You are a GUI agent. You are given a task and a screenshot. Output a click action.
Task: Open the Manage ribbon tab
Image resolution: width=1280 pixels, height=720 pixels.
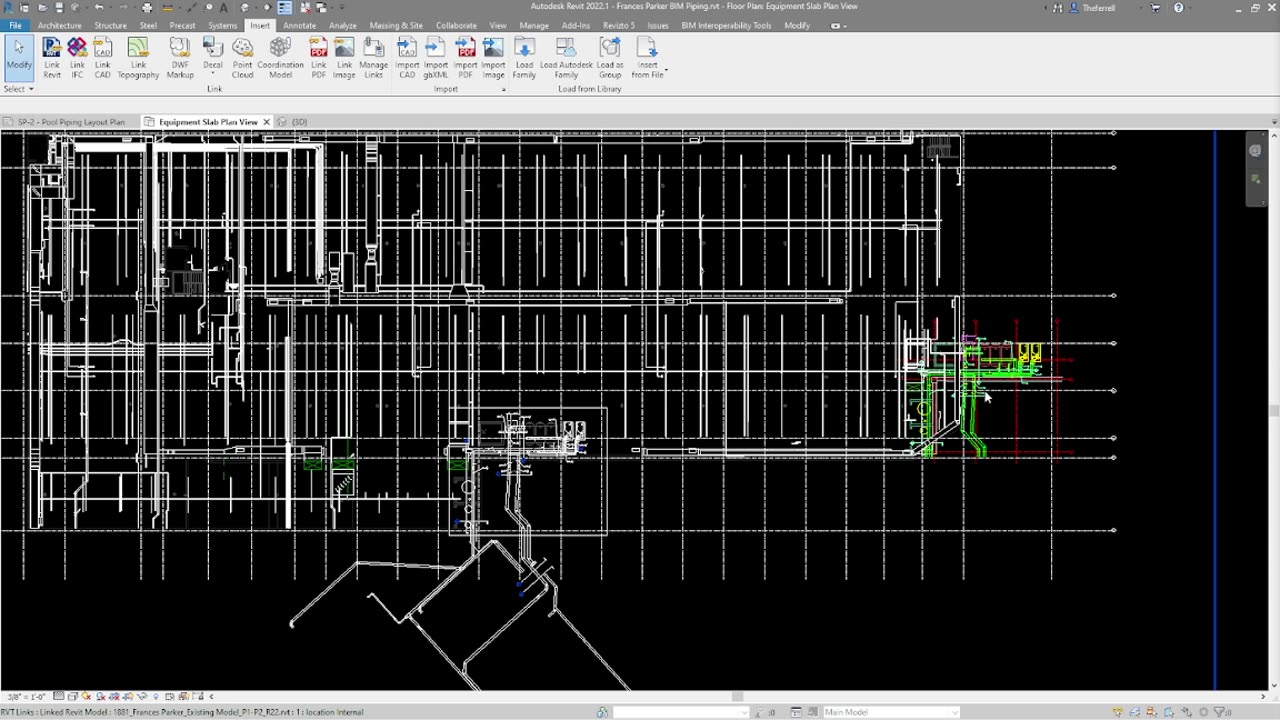tap(533, 25)
